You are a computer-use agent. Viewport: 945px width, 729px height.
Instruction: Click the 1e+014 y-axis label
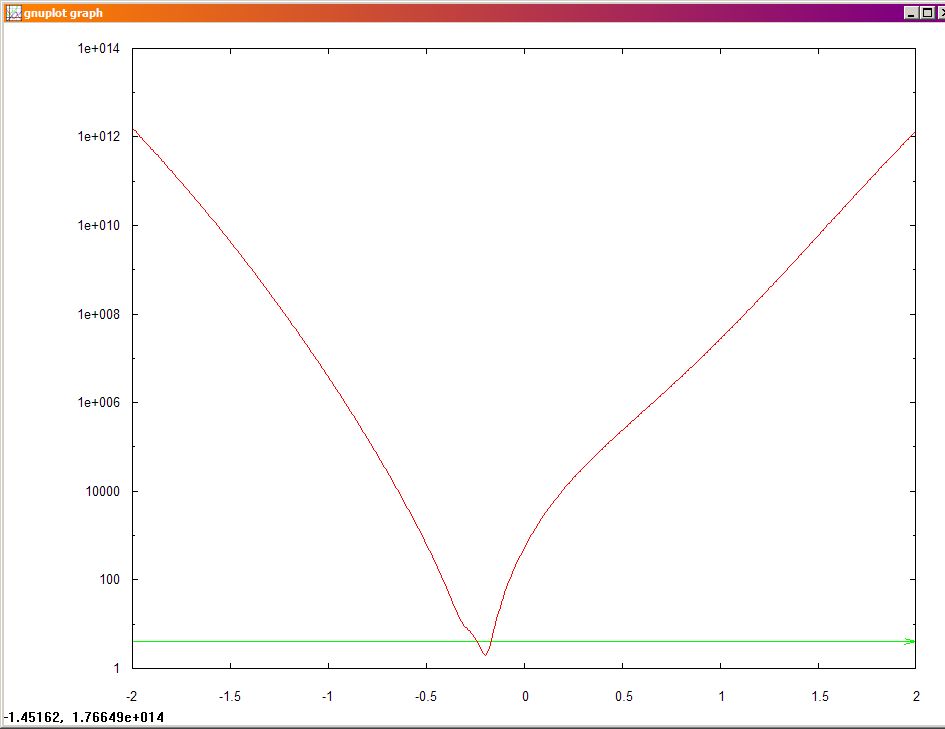tap(99, 48)
